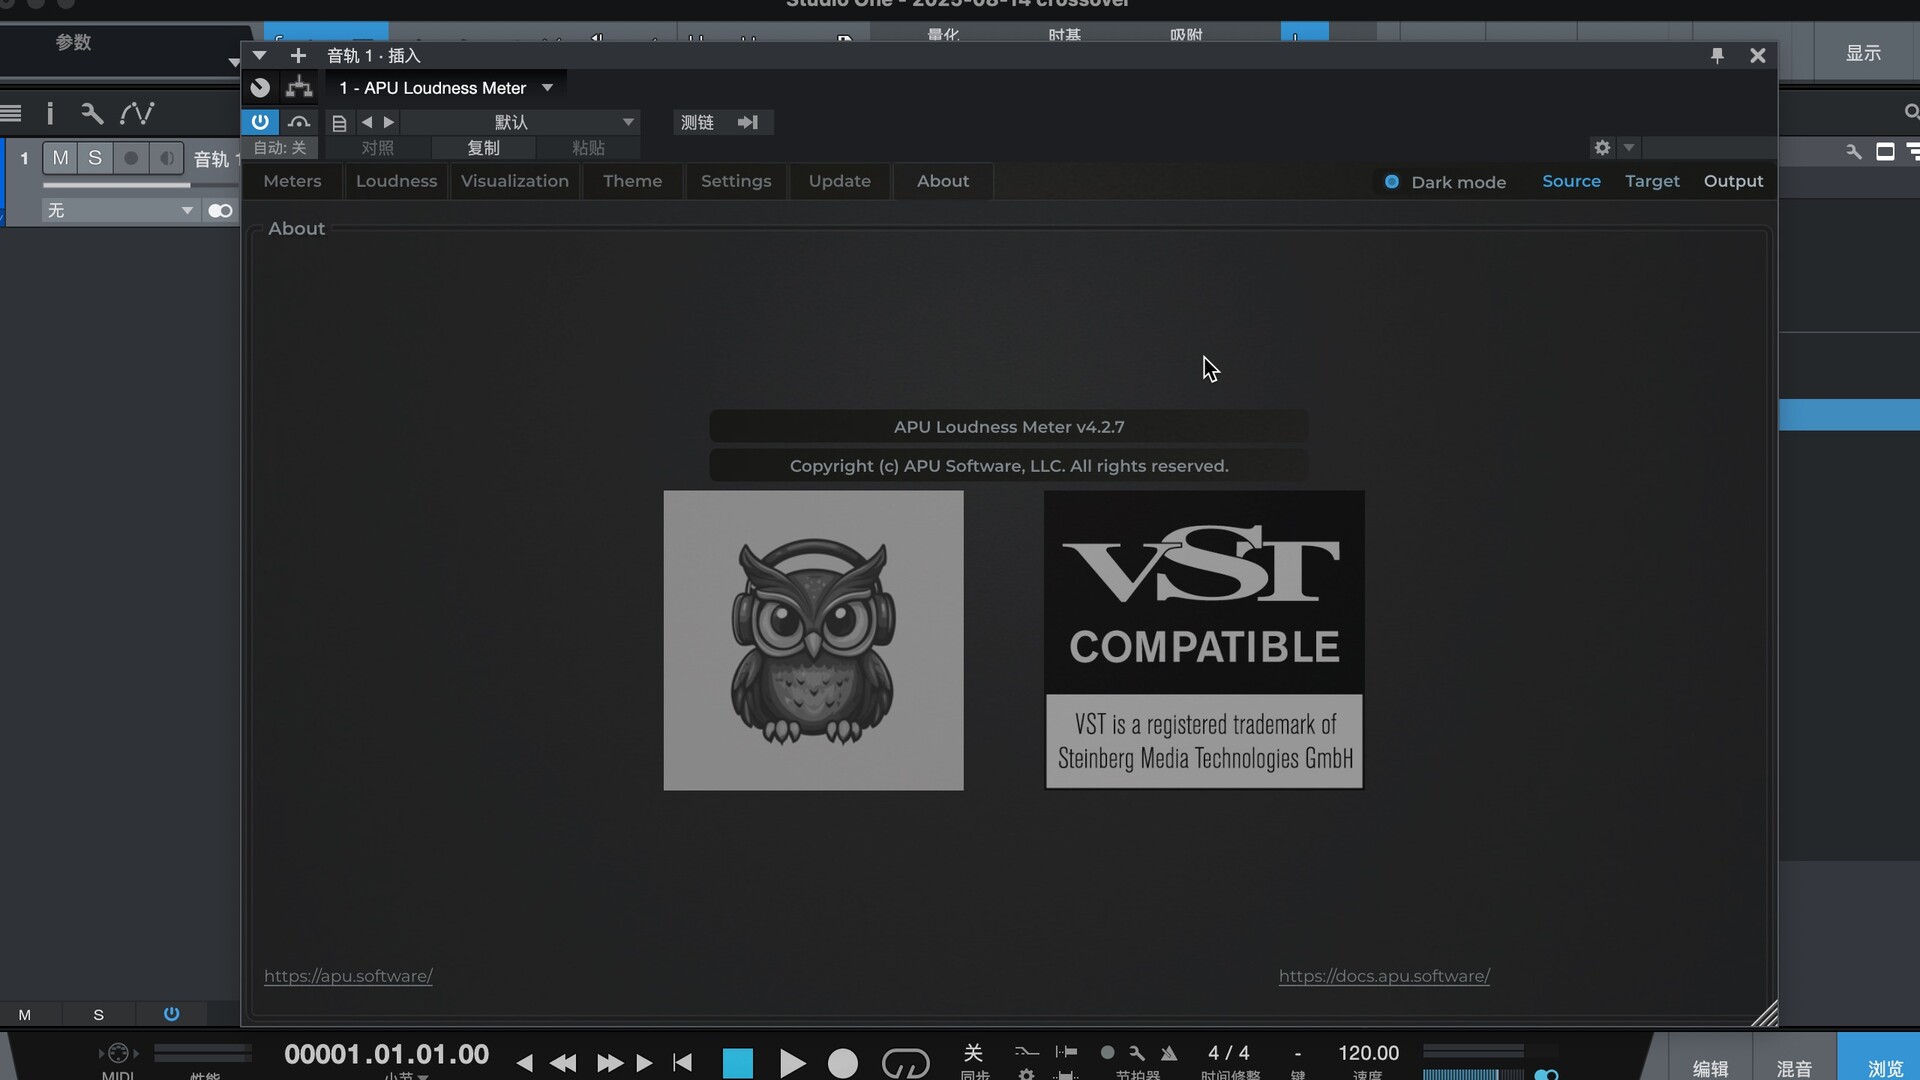Select the Output view
Viewport: 1920px width, 1080px height.
point(1733,181)
